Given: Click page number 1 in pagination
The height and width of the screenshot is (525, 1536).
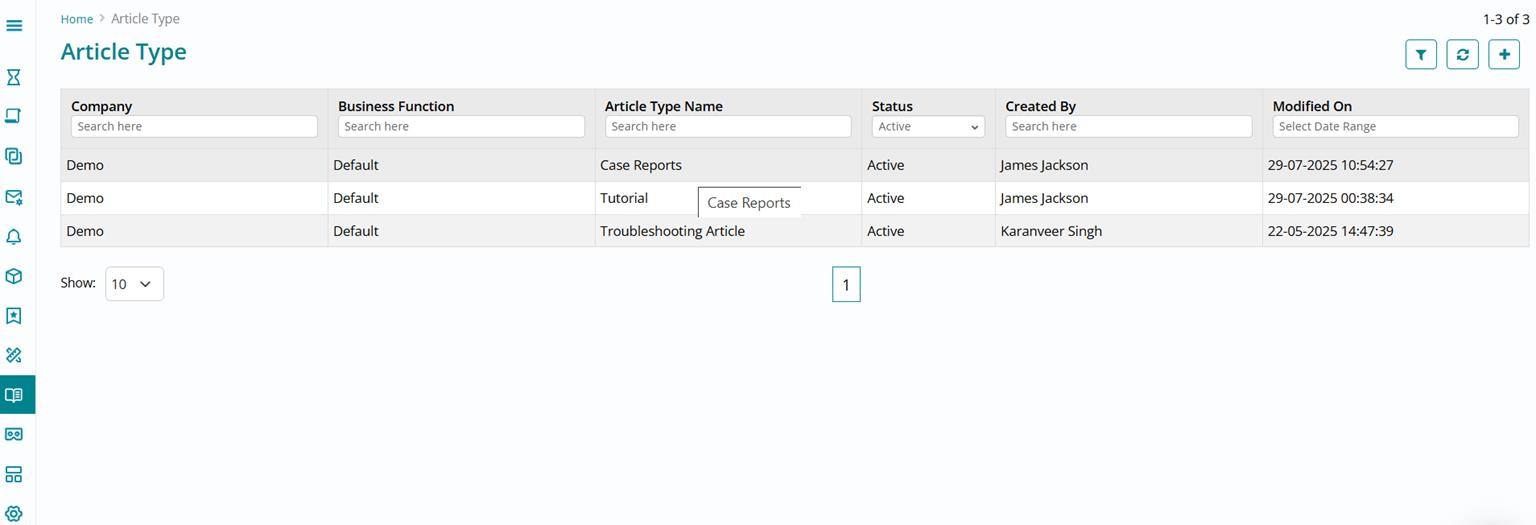Looking at the screenshot, I should tap(845, 285).
